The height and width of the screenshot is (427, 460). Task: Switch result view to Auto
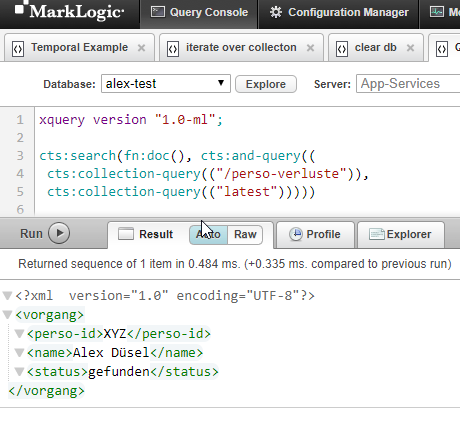click(x=208, y=235)
